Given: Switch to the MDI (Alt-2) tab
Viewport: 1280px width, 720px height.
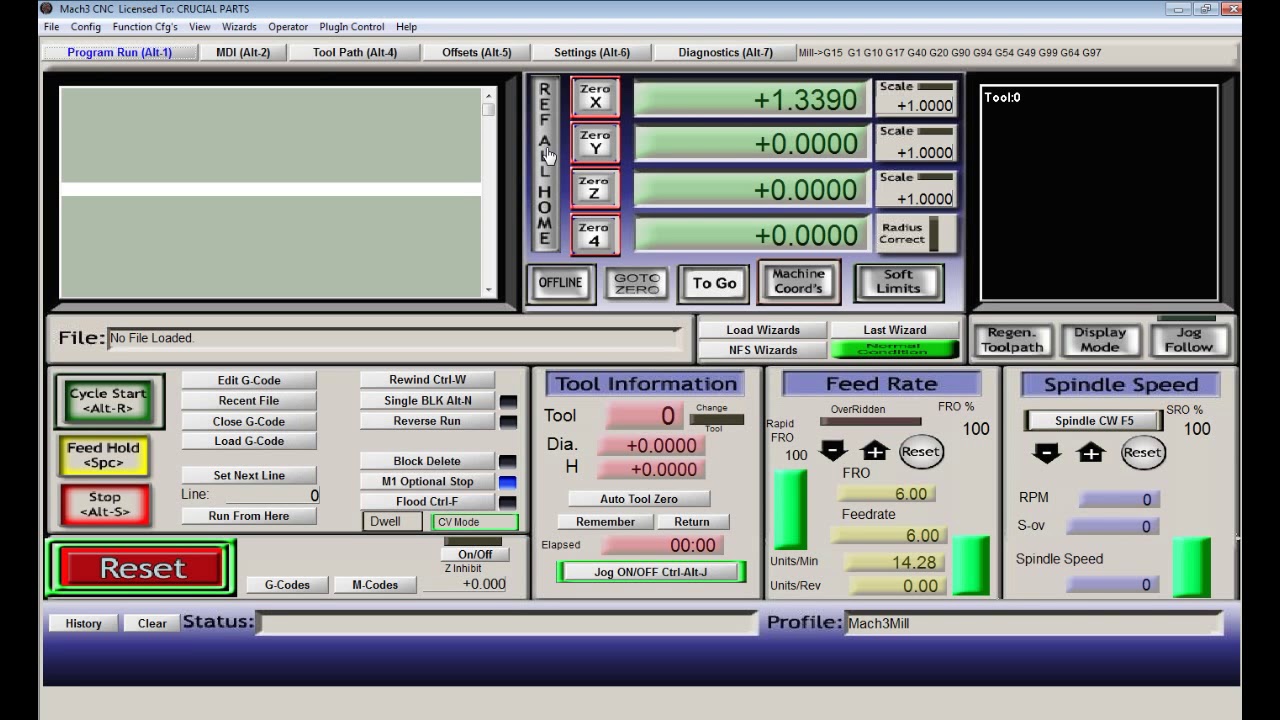Looking at the screenshot, I should click(x=243, y=52).
